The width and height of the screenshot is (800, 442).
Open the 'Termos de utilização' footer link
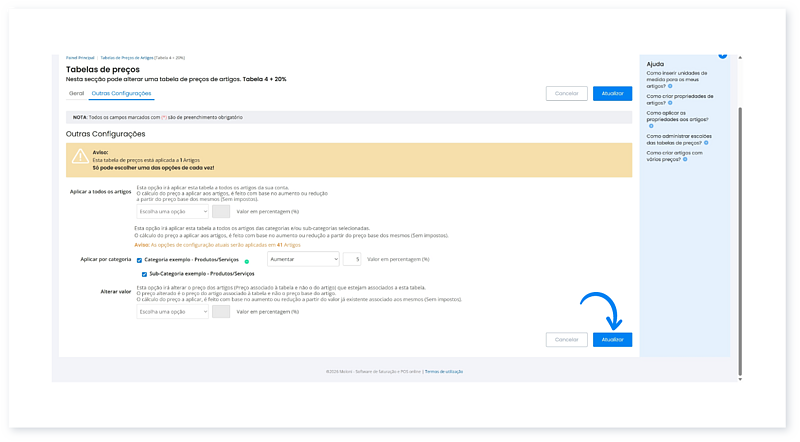click(x=443, y=371)
